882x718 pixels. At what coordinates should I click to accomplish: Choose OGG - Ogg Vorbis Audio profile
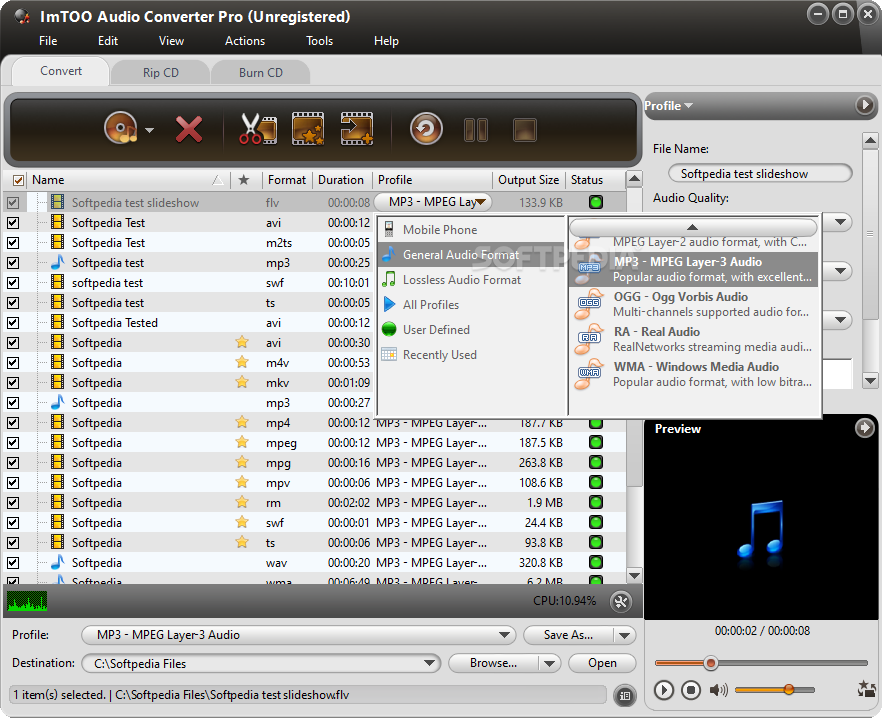click(x=694, y=304)
